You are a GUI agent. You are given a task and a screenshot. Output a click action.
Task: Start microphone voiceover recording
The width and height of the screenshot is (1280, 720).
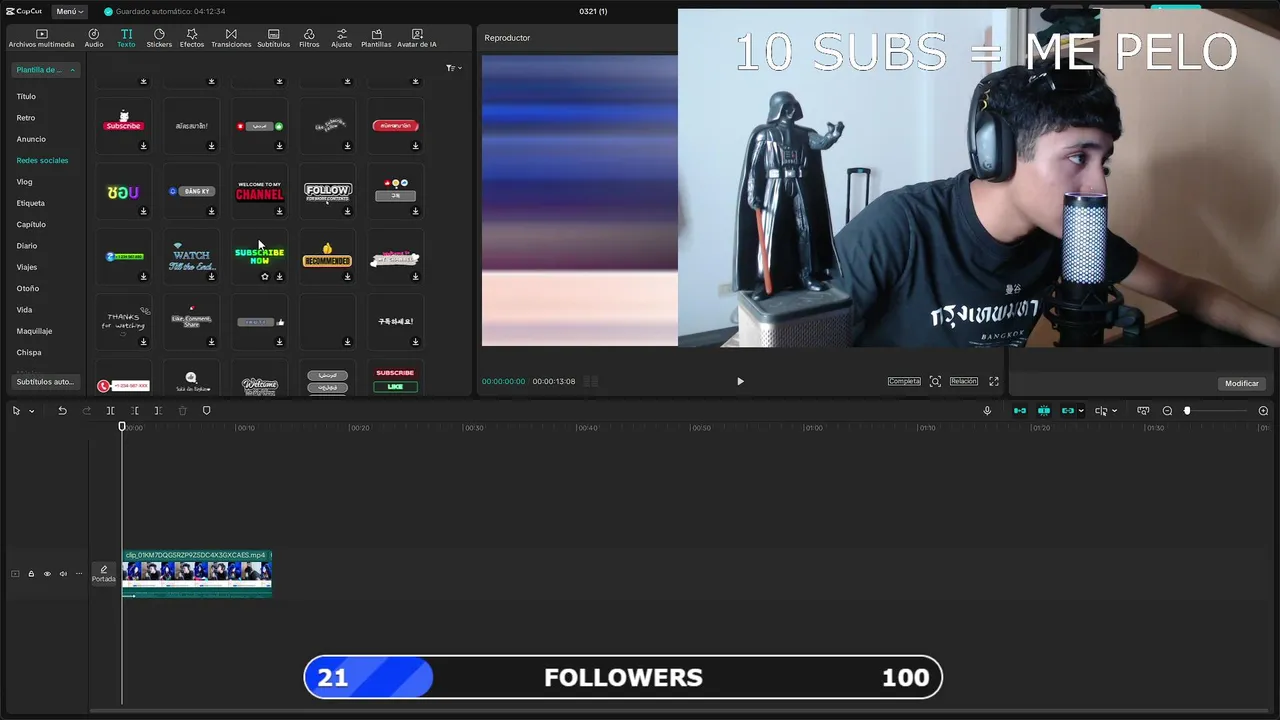click(987, 411)
